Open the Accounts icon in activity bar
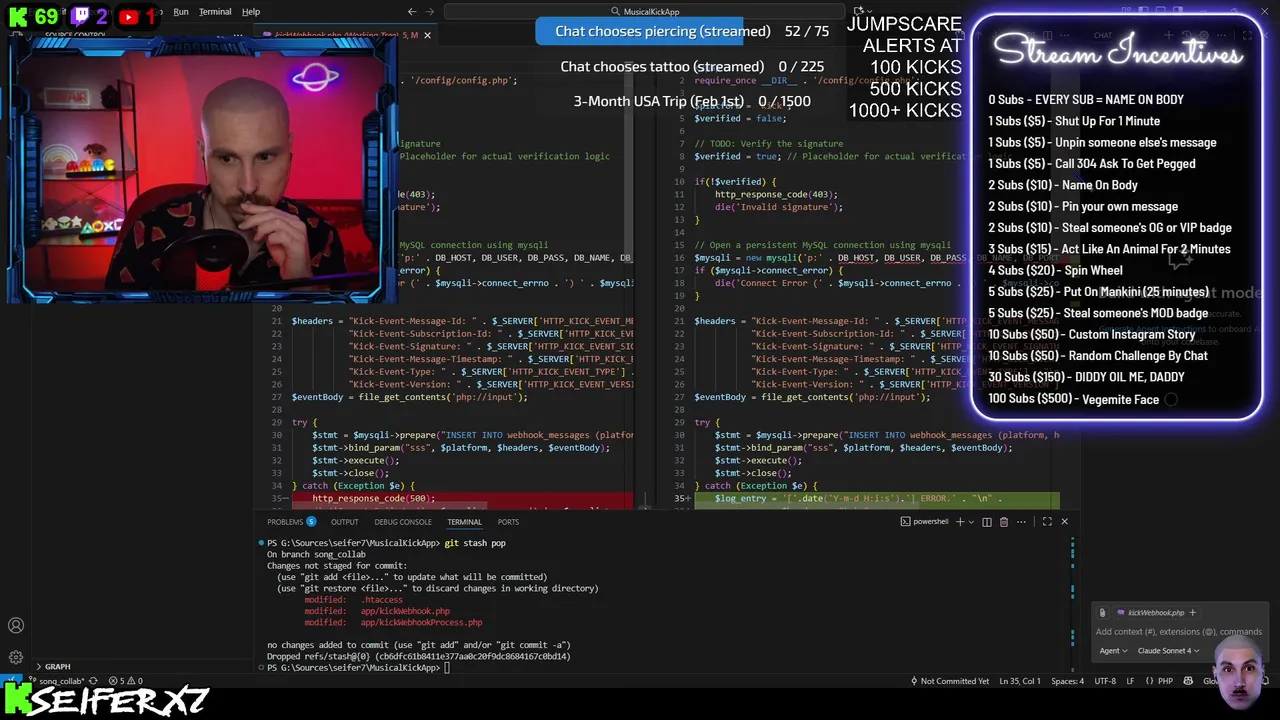1280x720 pixels. pos(16,626)
